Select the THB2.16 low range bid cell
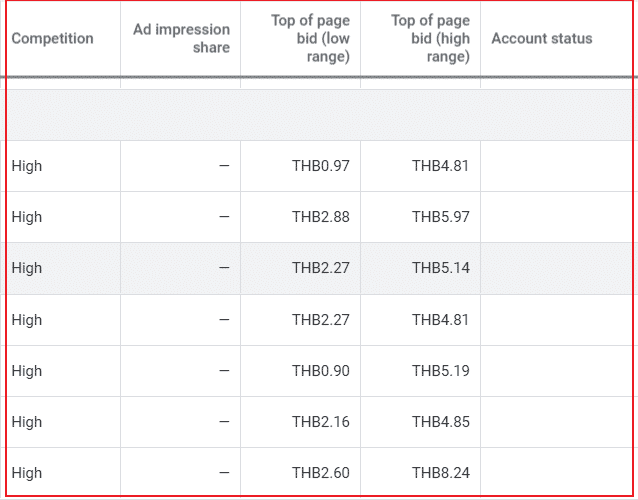Viewport: 638px width, 500px height. pos(320,422)
